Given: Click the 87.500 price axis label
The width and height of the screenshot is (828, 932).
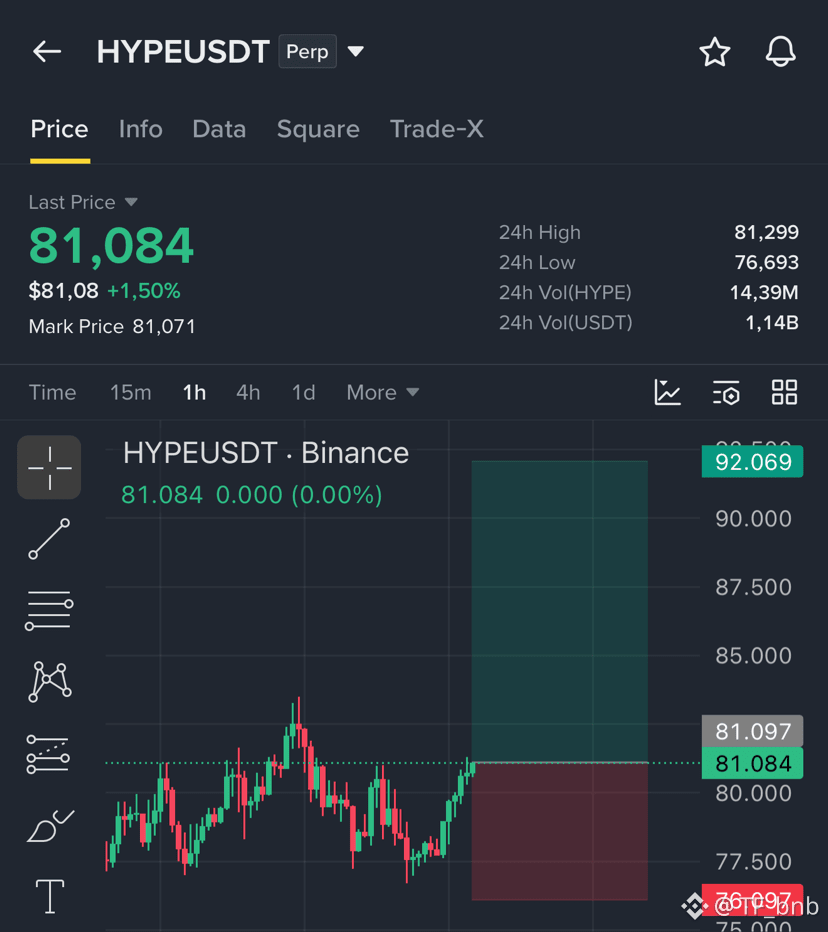Looking at the screenshot, I should point(753,587).
